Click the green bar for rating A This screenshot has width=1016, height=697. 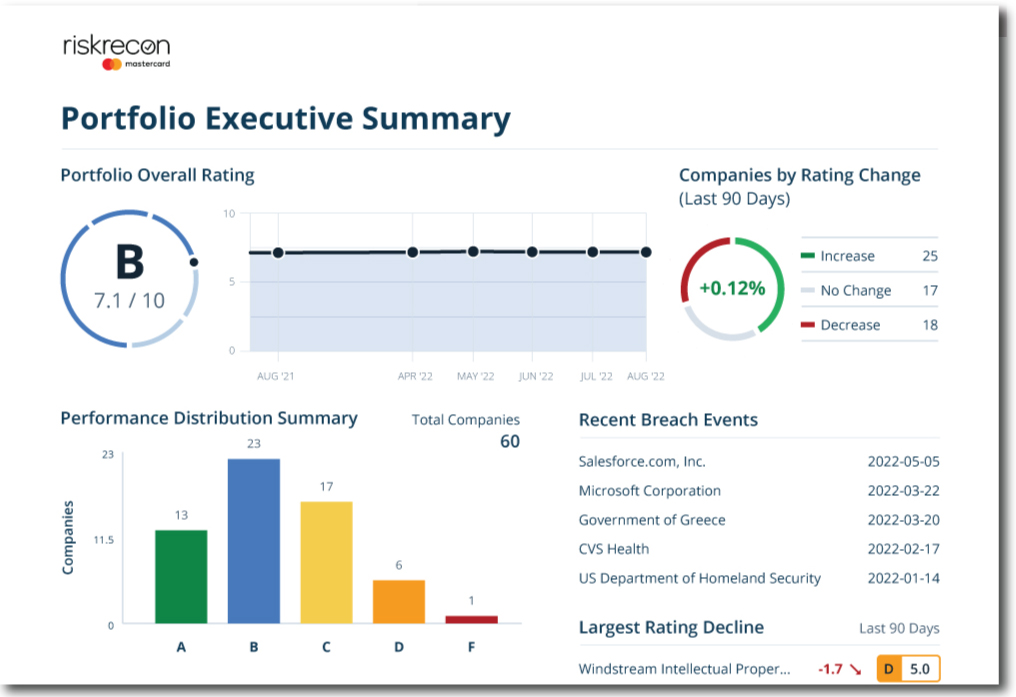[x=181, y=575]
